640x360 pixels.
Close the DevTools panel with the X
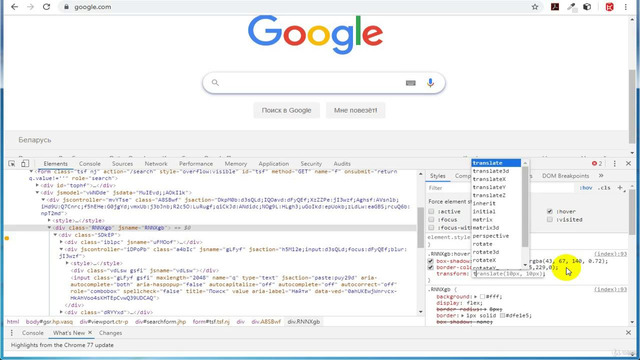click(629, 164)
